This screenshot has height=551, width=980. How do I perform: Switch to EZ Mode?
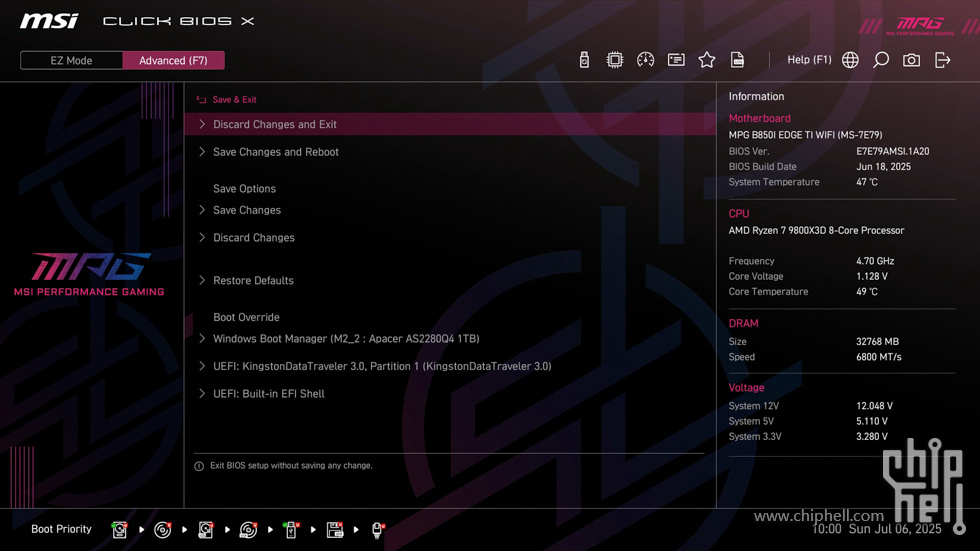tap(71, 61)
